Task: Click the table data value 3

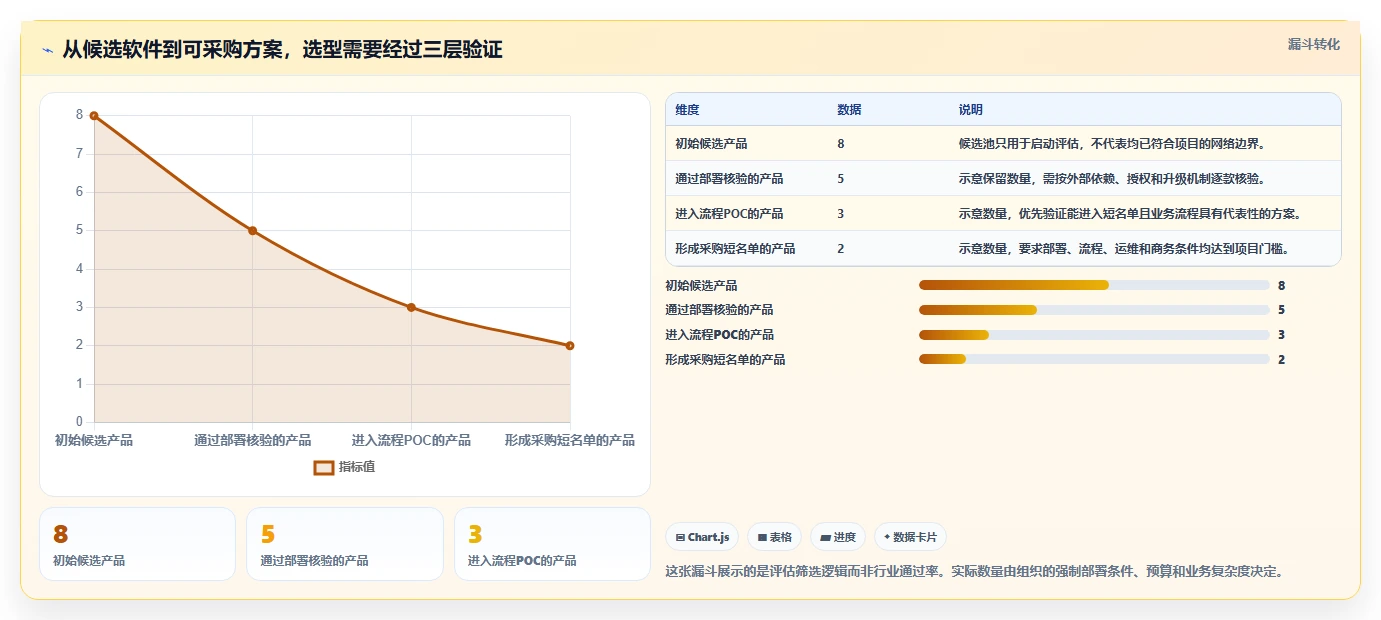Action: click(841, 214)
